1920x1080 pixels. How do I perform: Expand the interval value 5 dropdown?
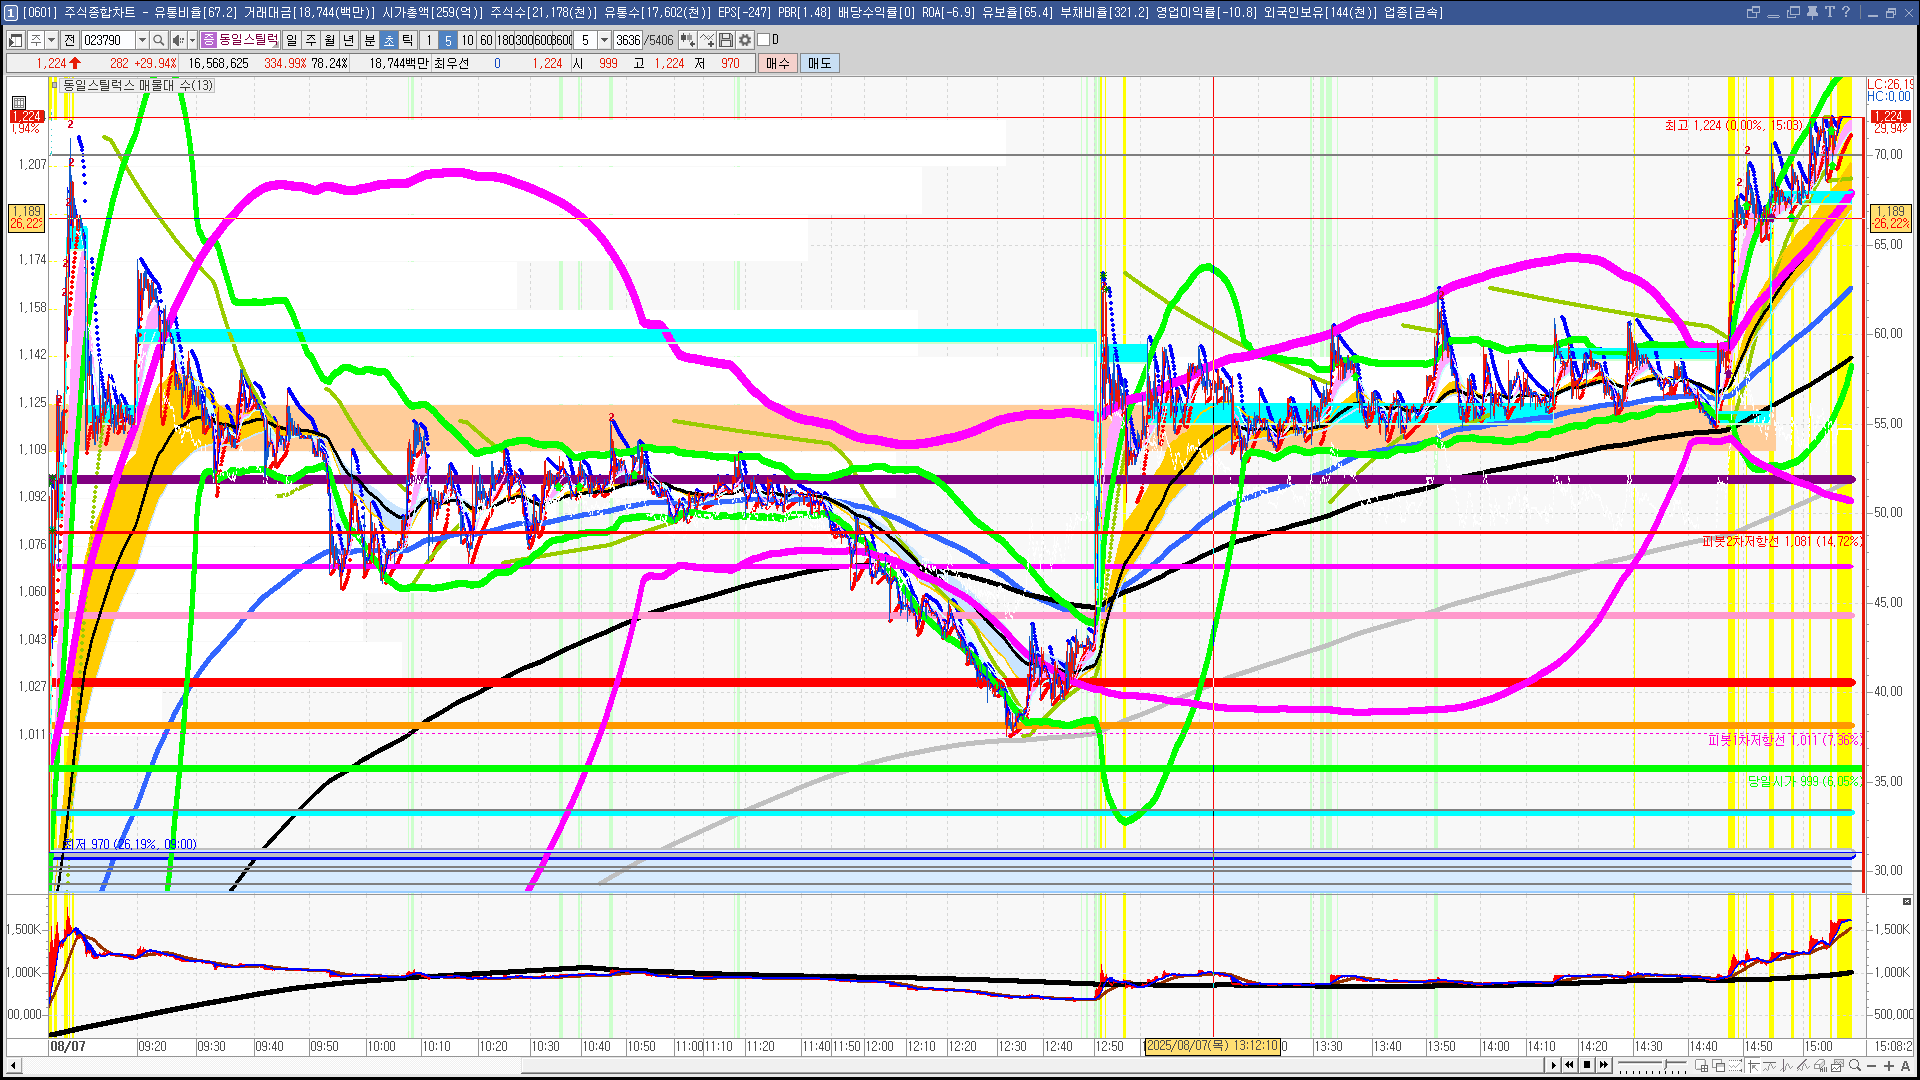click(604, 40)
